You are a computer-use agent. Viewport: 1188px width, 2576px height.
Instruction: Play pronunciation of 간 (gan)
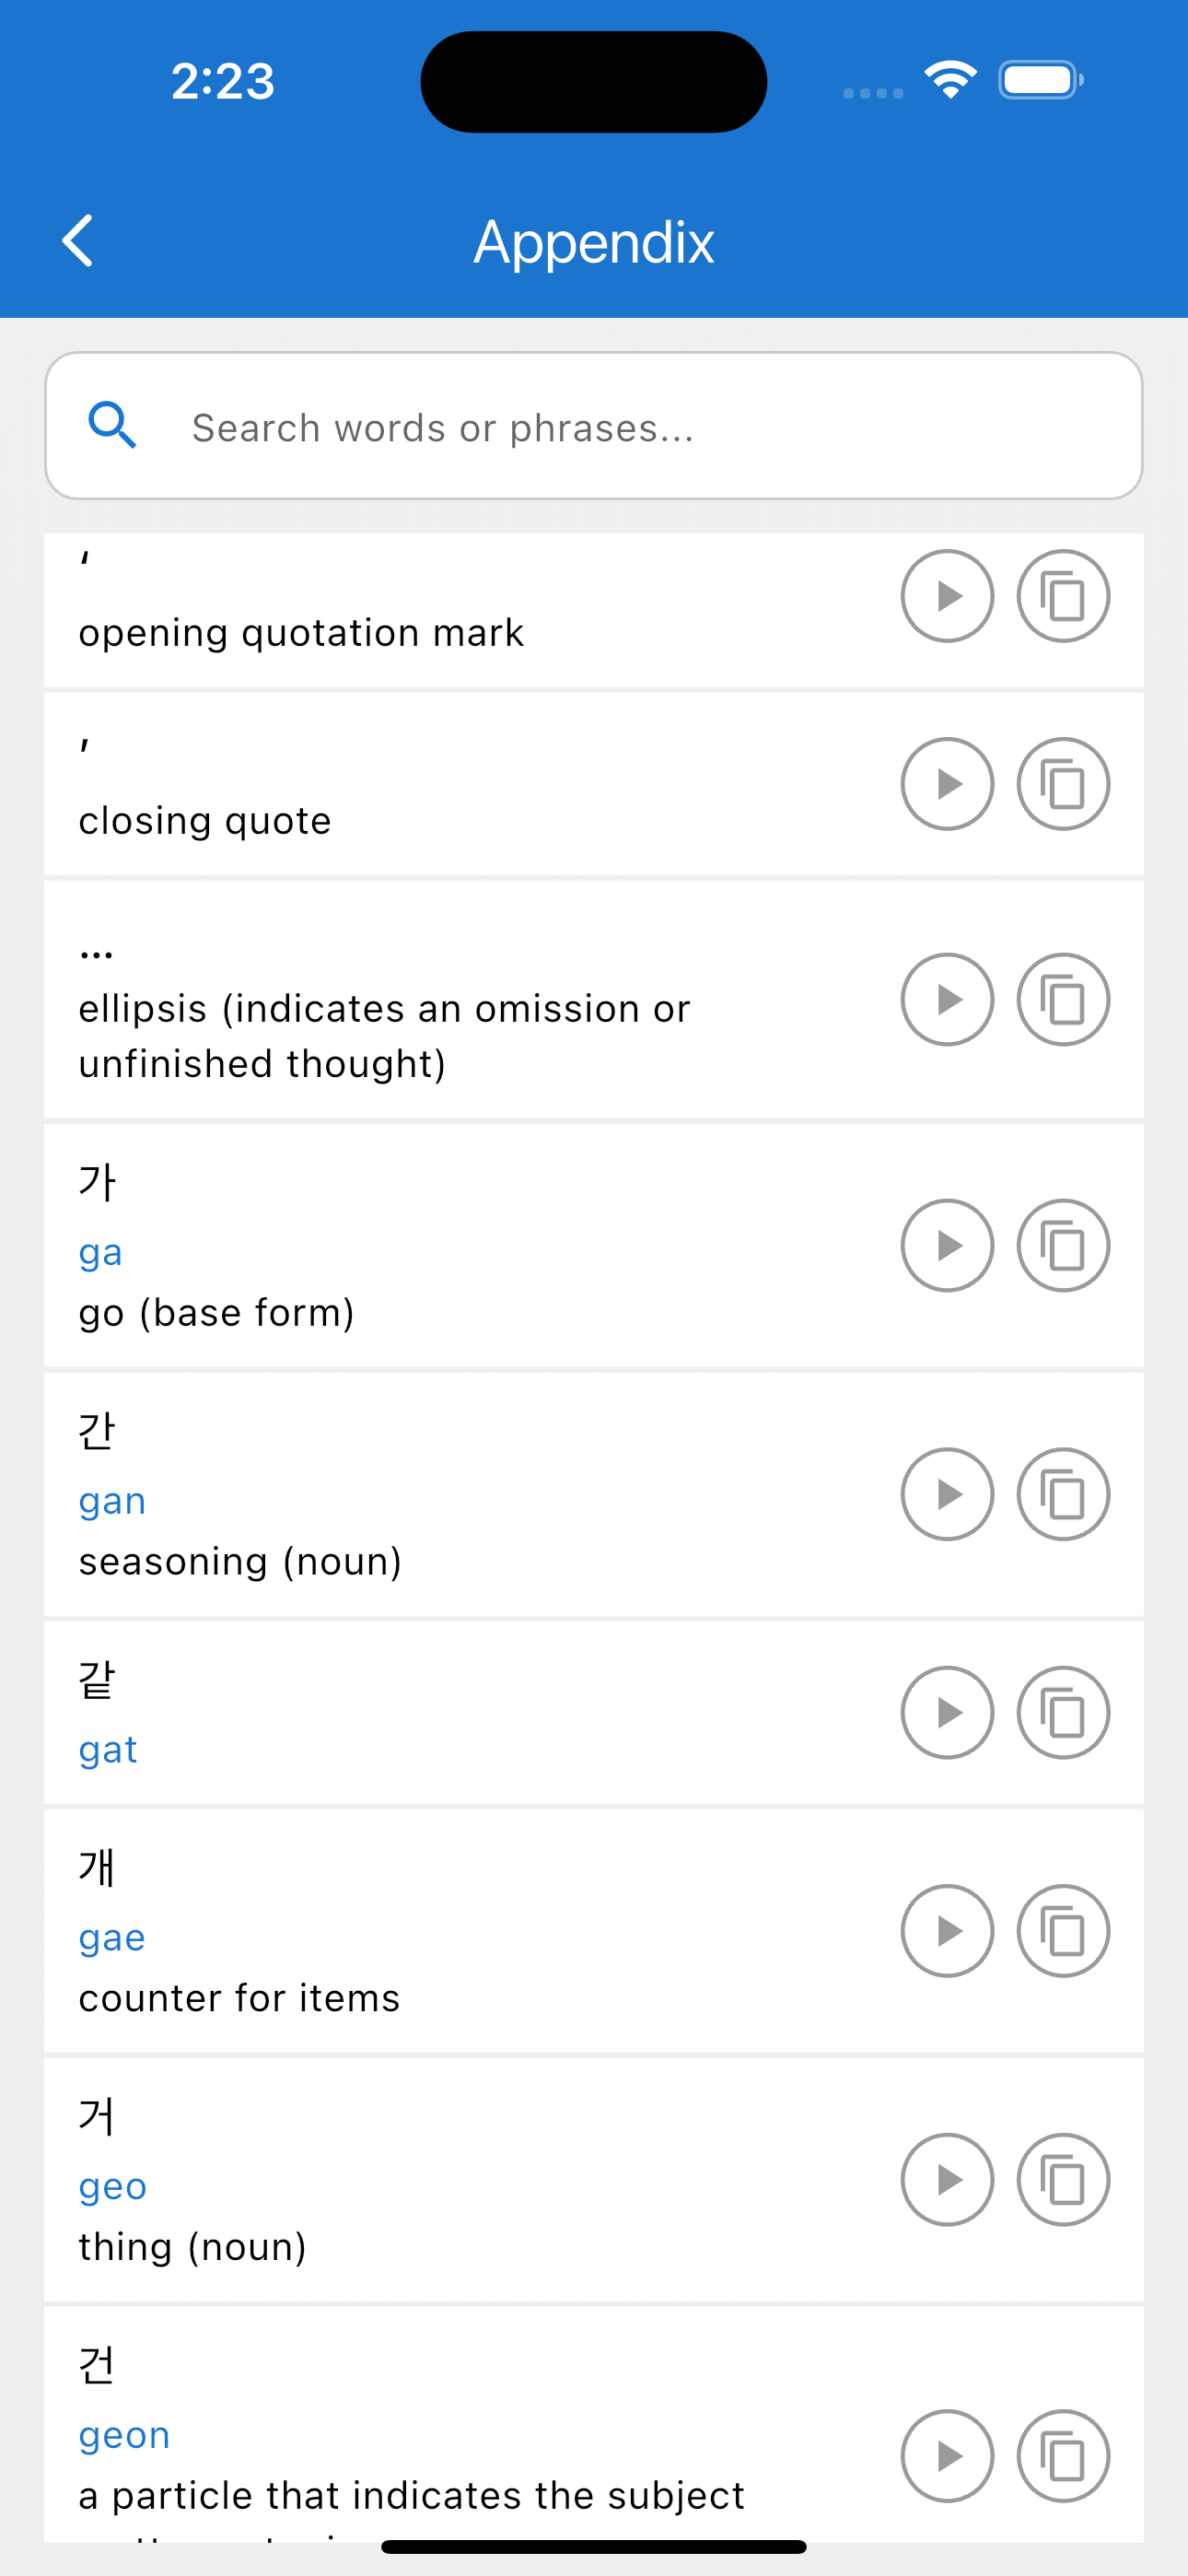947,1494
